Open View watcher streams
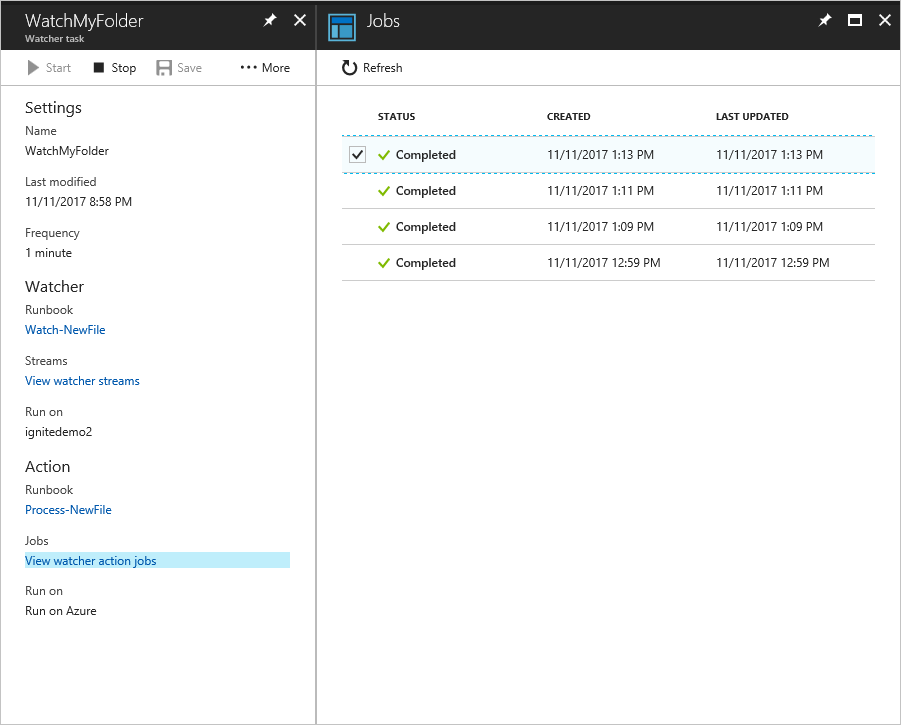This screenshot has width=901, height=725. click(x=82, y=380)
